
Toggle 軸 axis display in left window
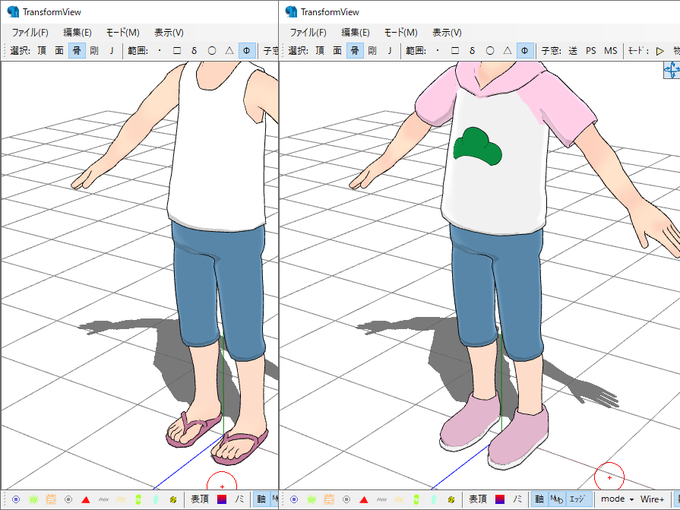261,499
